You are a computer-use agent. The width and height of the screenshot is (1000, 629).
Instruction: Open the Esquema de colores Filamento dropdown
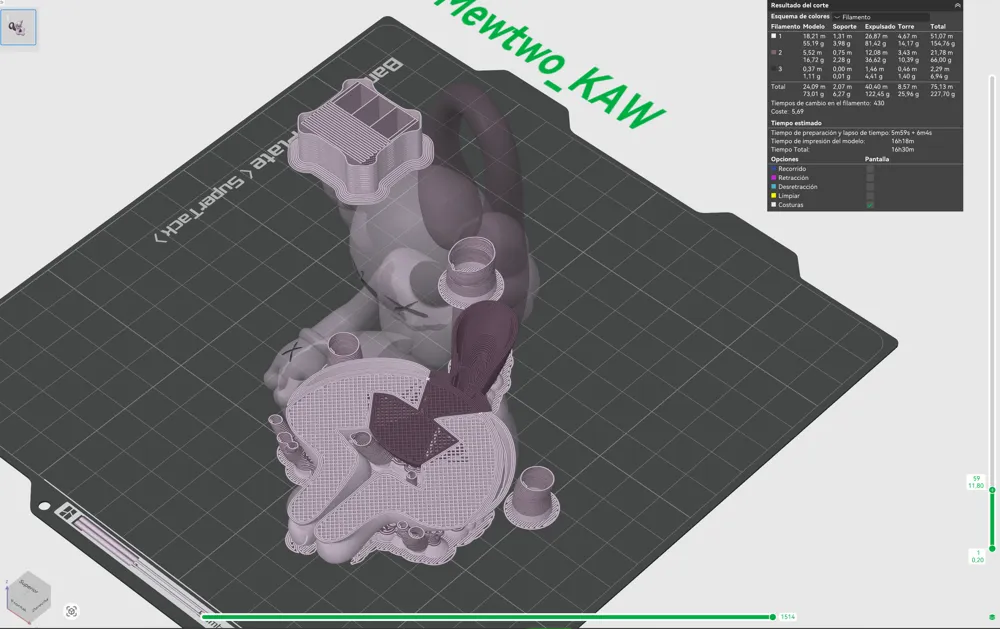click(881, 17)
